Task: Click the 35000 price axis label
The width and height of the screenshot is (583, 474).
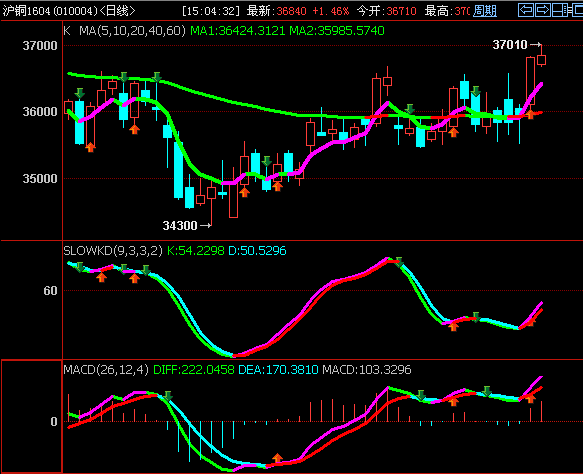Action: 40,179
